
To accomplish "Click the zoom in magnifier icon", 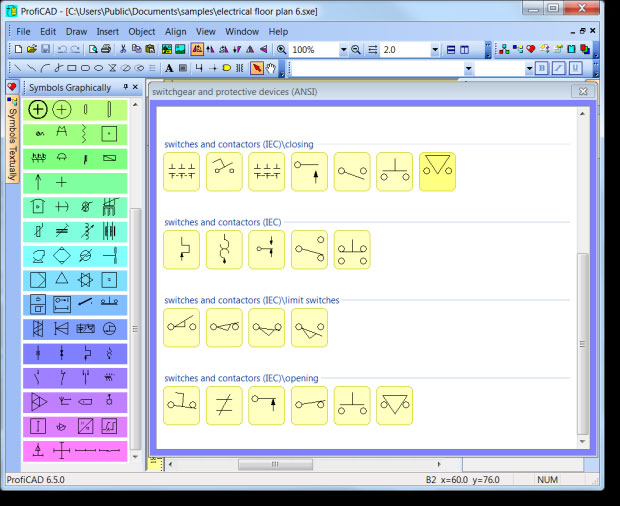I will [282, 49].
